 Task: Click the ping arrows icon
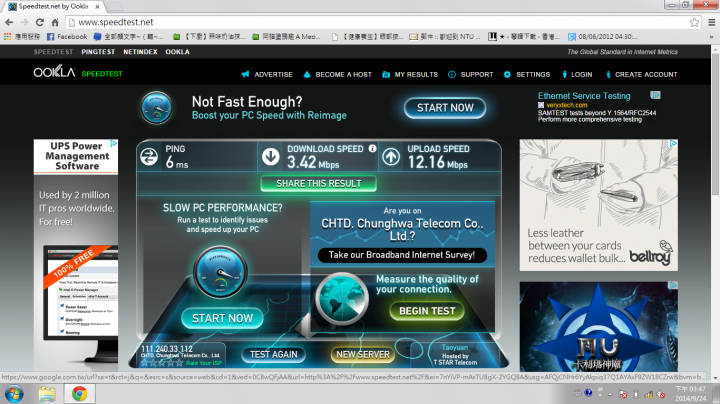tap(149, 157)
